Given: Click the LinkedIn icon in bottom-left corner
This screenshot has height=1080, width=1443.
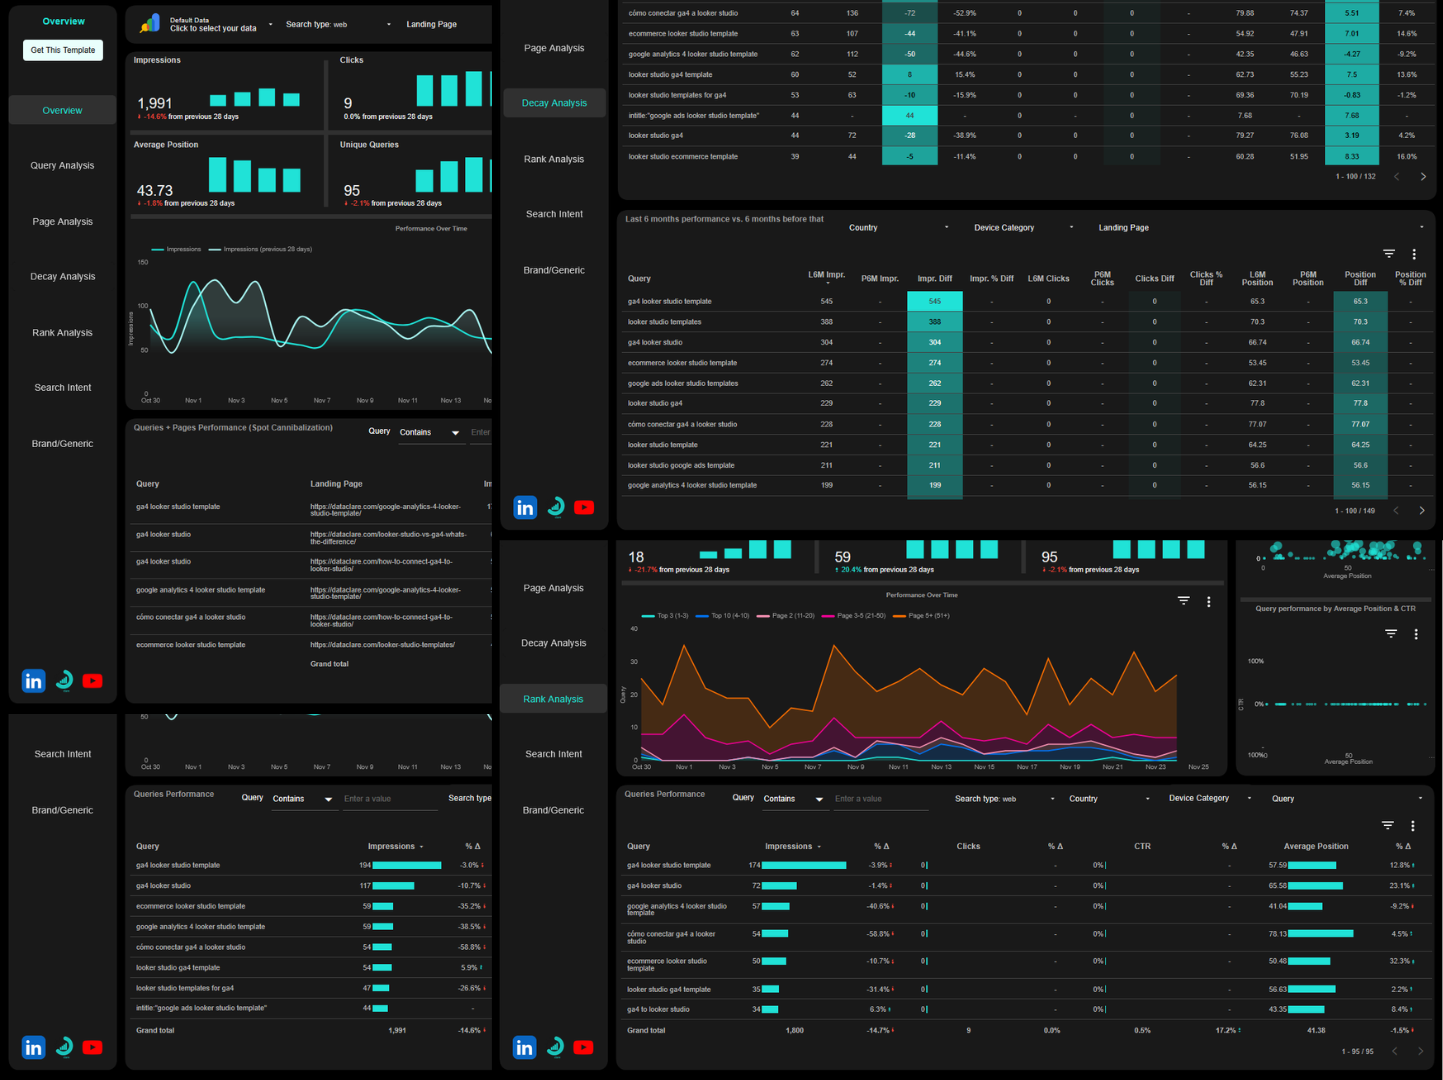Looking at the screenshot, I should 33,1047.
